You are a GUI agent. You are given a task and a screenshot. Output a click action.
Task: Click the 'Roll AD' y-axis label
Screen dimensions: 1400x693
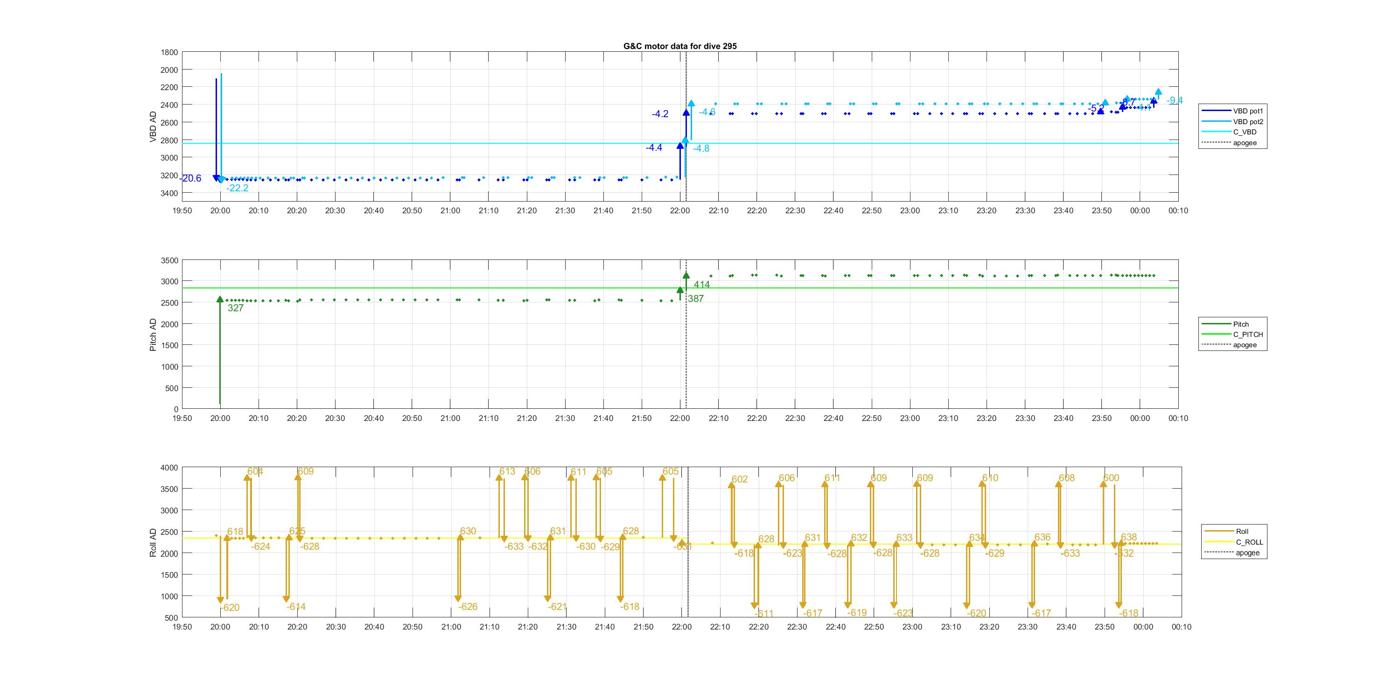(154, 541)
